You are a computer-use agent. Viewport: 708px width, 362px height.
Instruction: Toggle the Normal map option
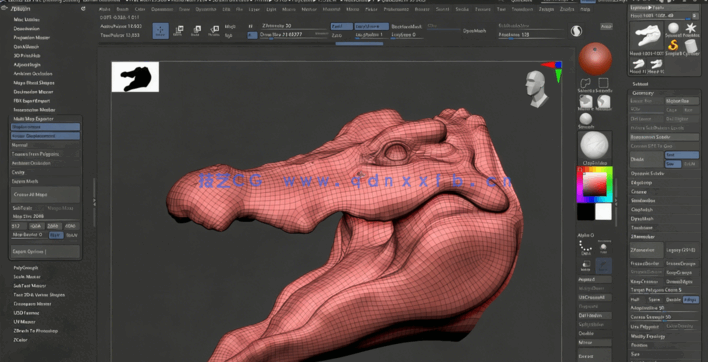pyautogui.click(x=46, y=145)
